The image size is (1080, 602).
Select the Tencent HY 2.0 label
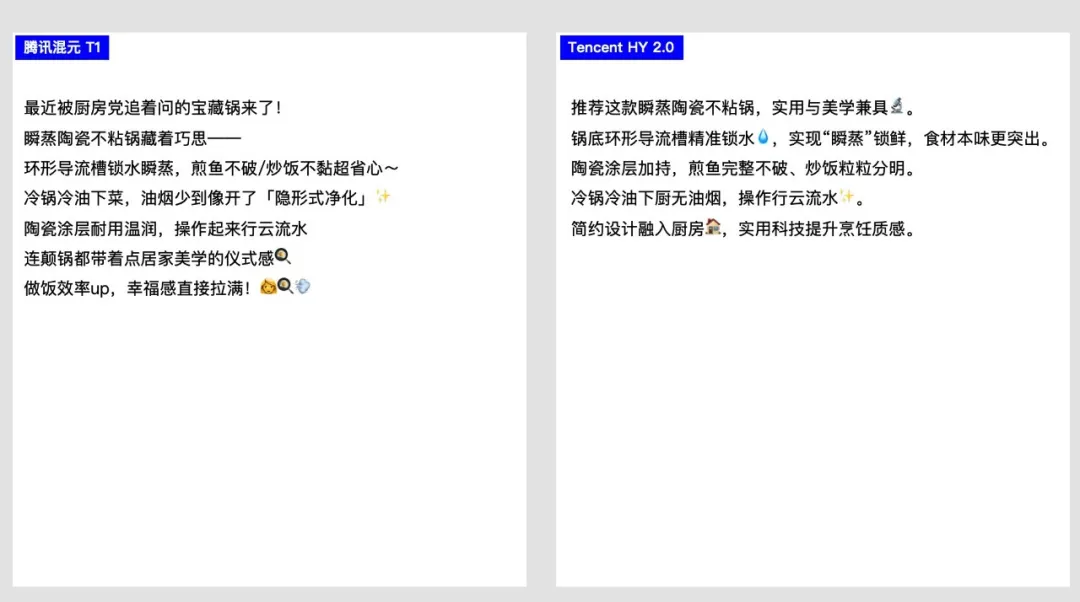621,47
